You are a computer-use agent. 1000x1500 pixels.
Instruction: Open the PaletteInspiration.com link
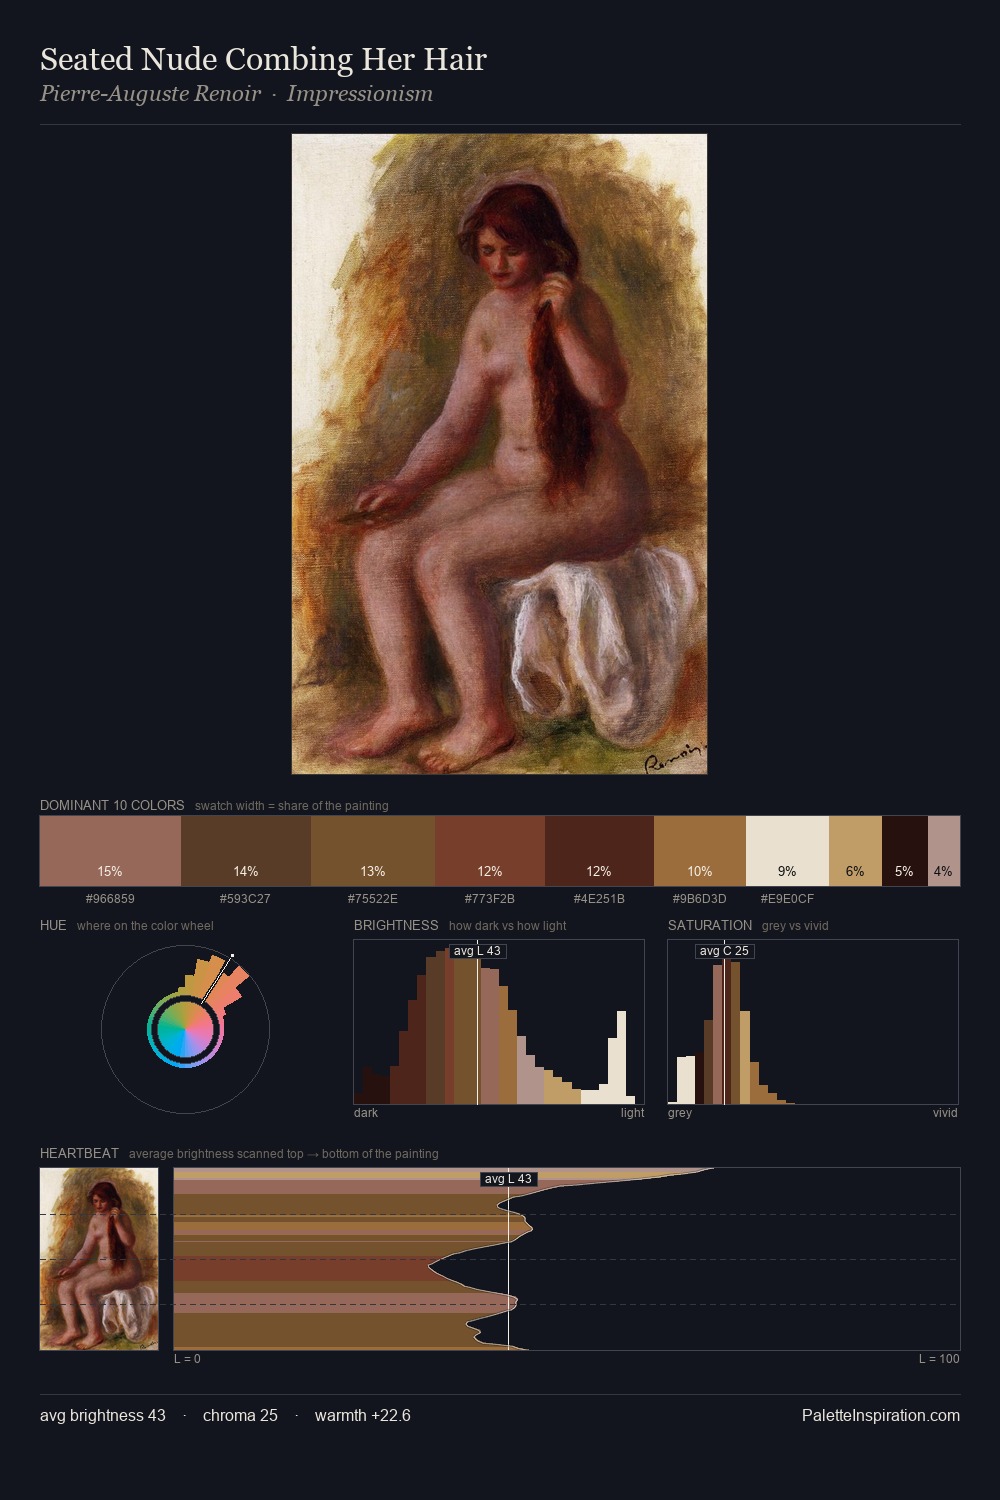[881, 1415]
